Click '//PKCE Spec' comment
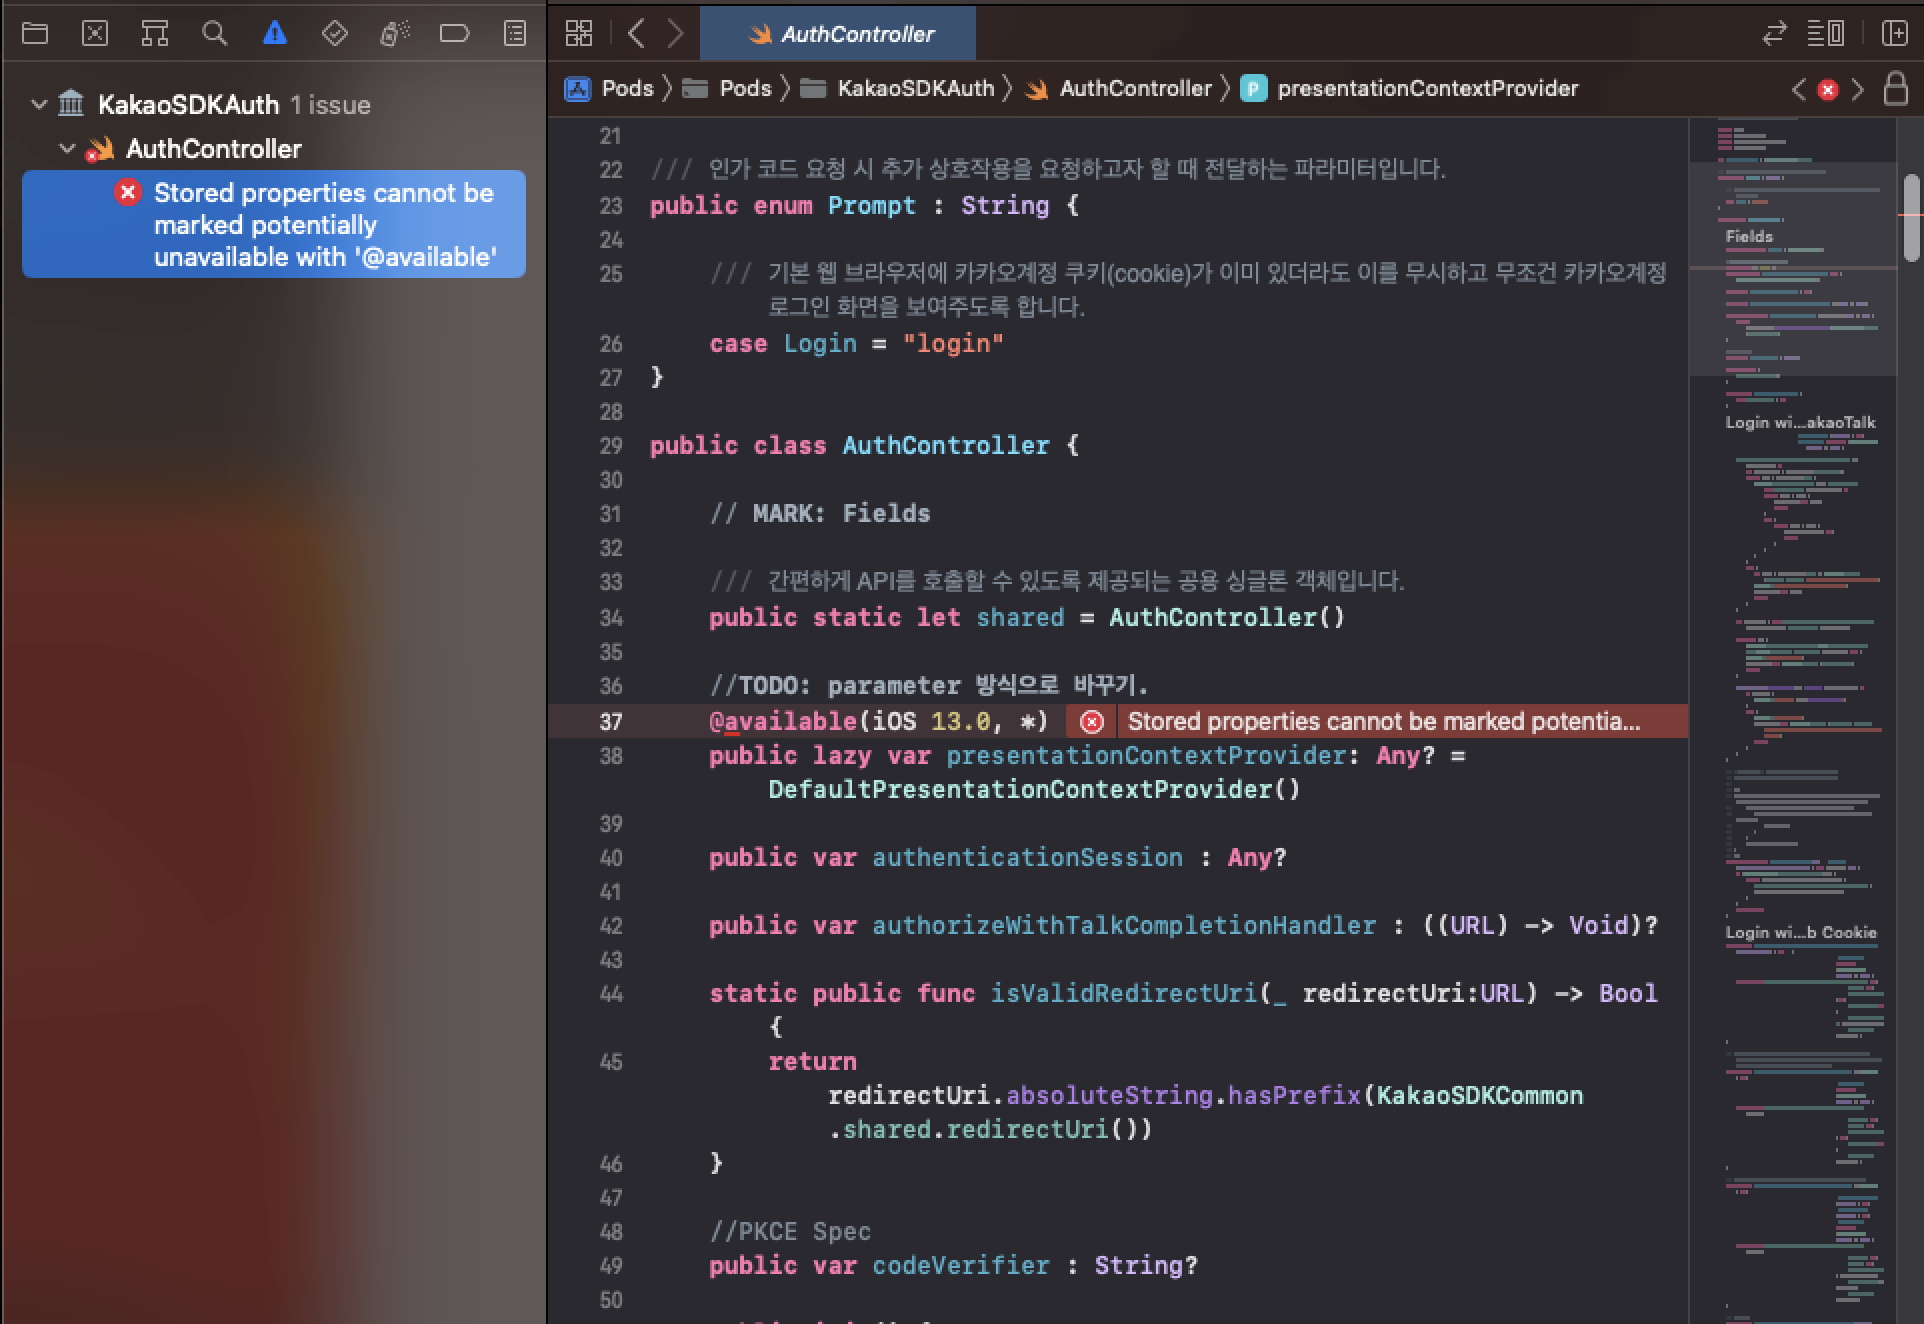The width and height of the screenshot is (1924, 1324). pos(790,1231)
